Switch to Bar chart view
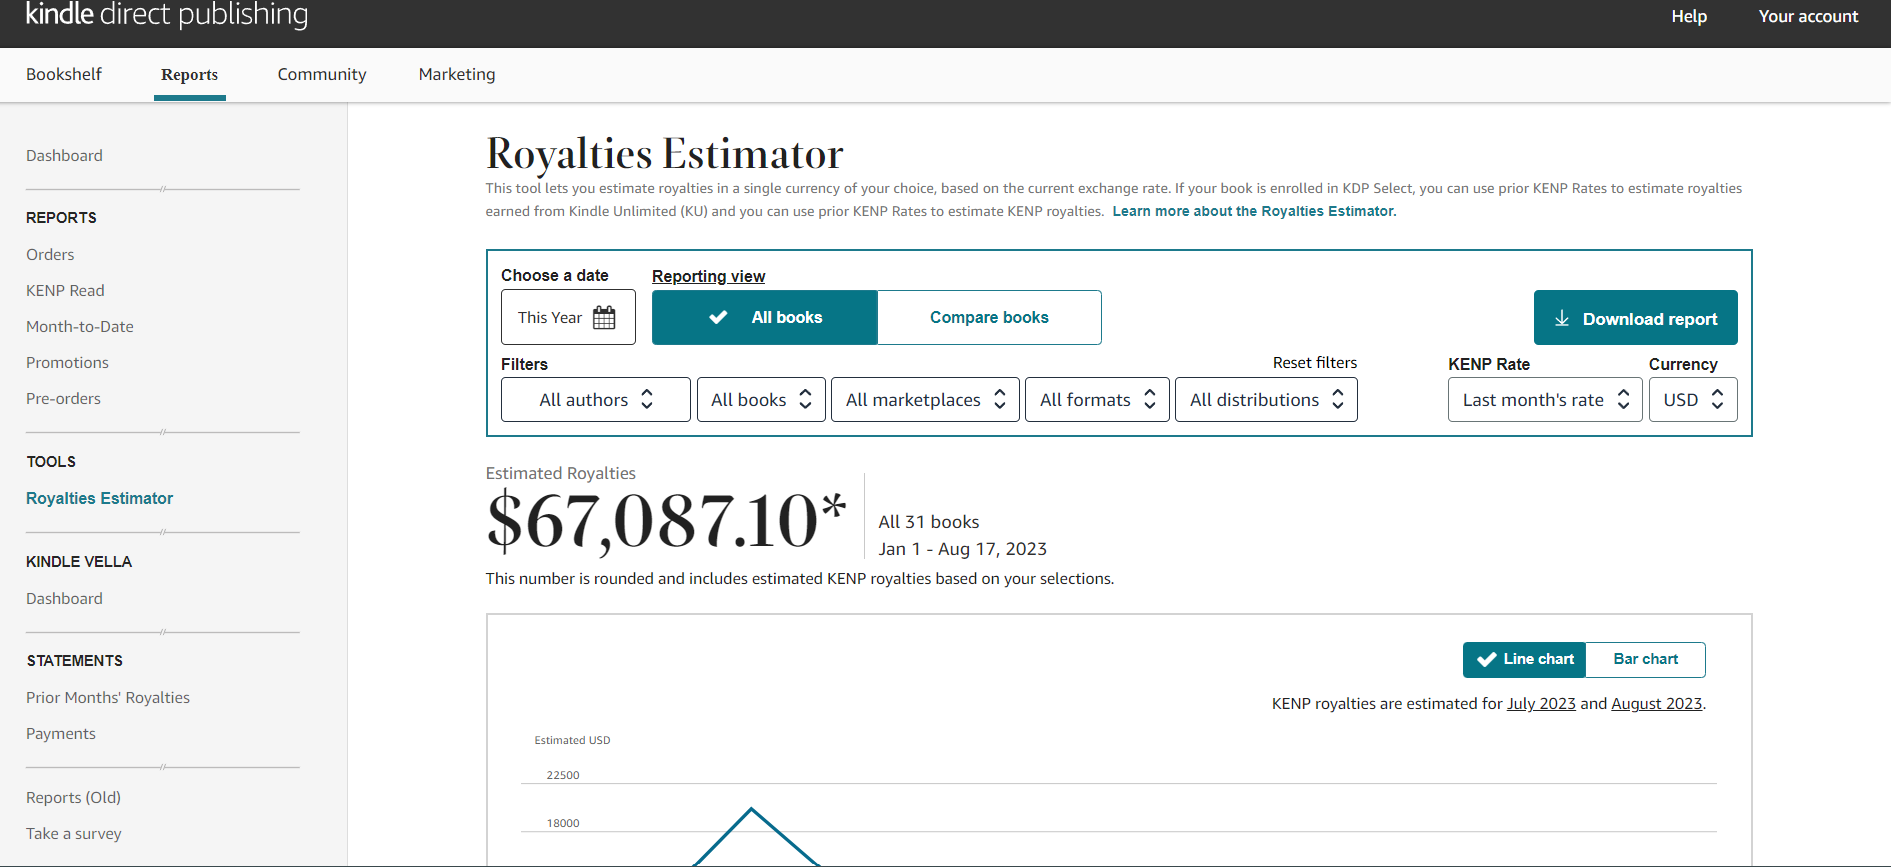1891x867 pixels. tap(1646, 659)
